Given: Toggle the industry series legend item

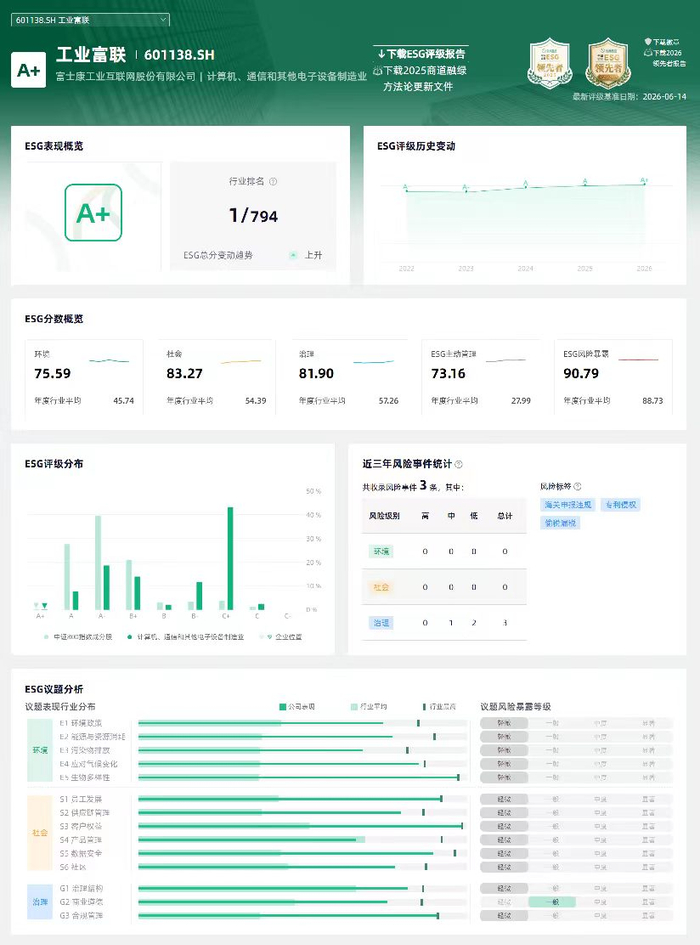Looking at the screenshot, I should pyautogui.click(x=186, y=637).
